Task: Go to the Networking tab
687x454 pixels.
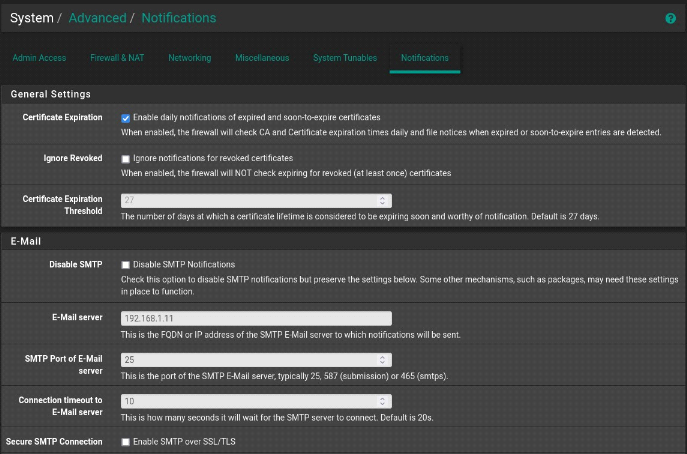Action: [190, 58]
